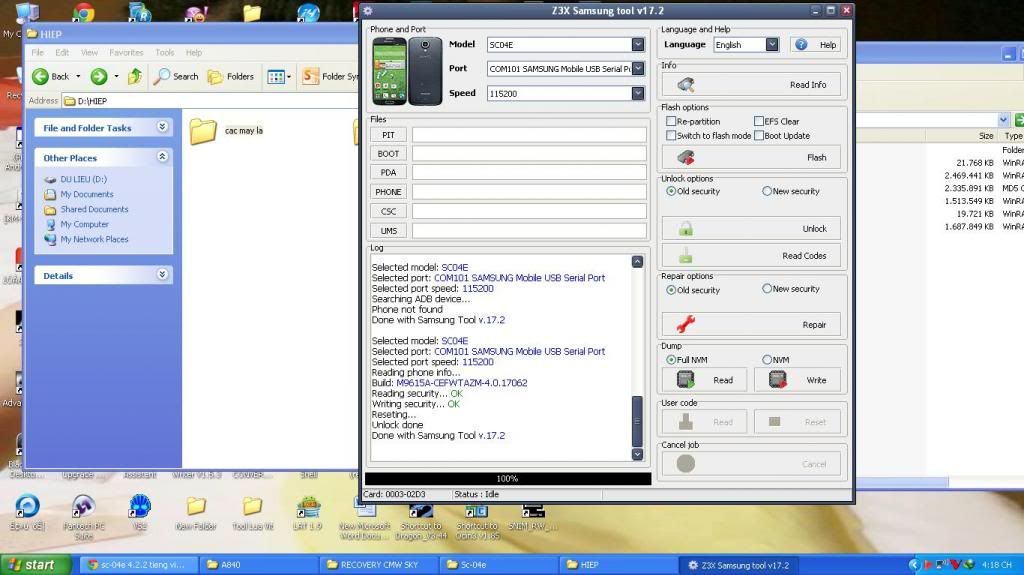This screenshot has height=575, width=1024.
Task: Click the Start button on taskbar
Action: [35, 565]
